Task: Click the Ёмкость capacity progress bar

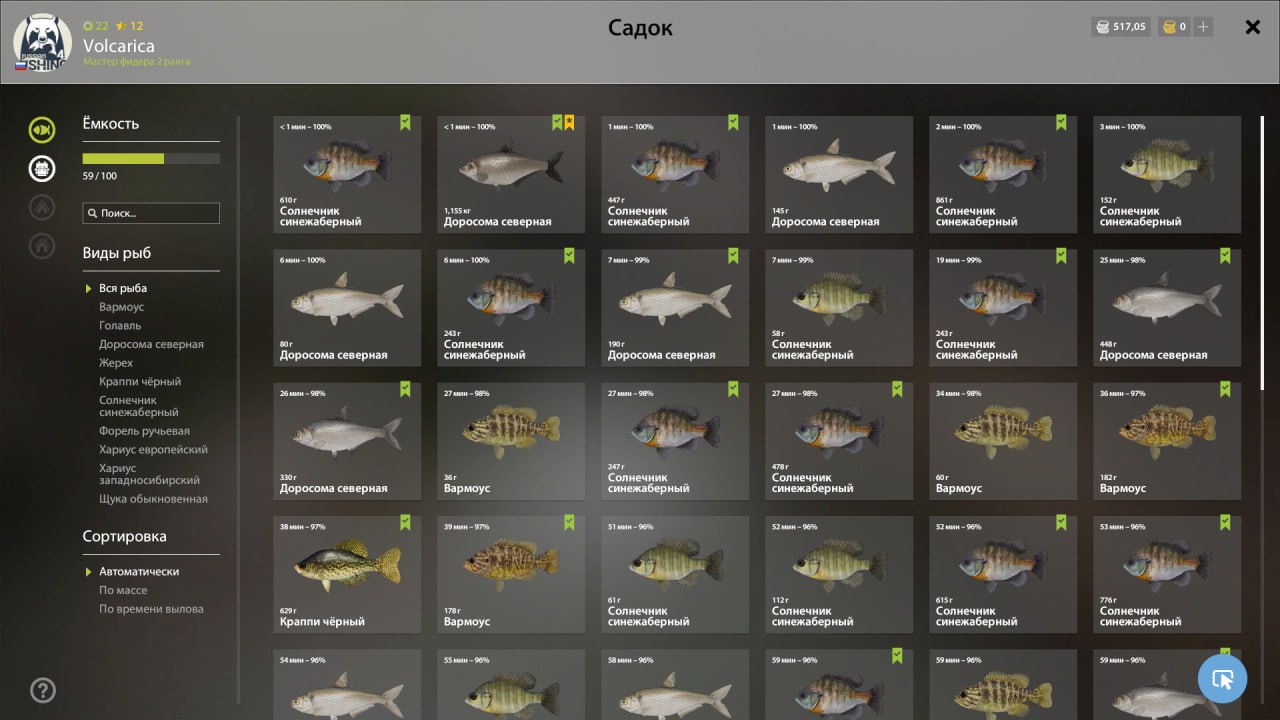Action: pyautogui.click(x=151, y=158)
